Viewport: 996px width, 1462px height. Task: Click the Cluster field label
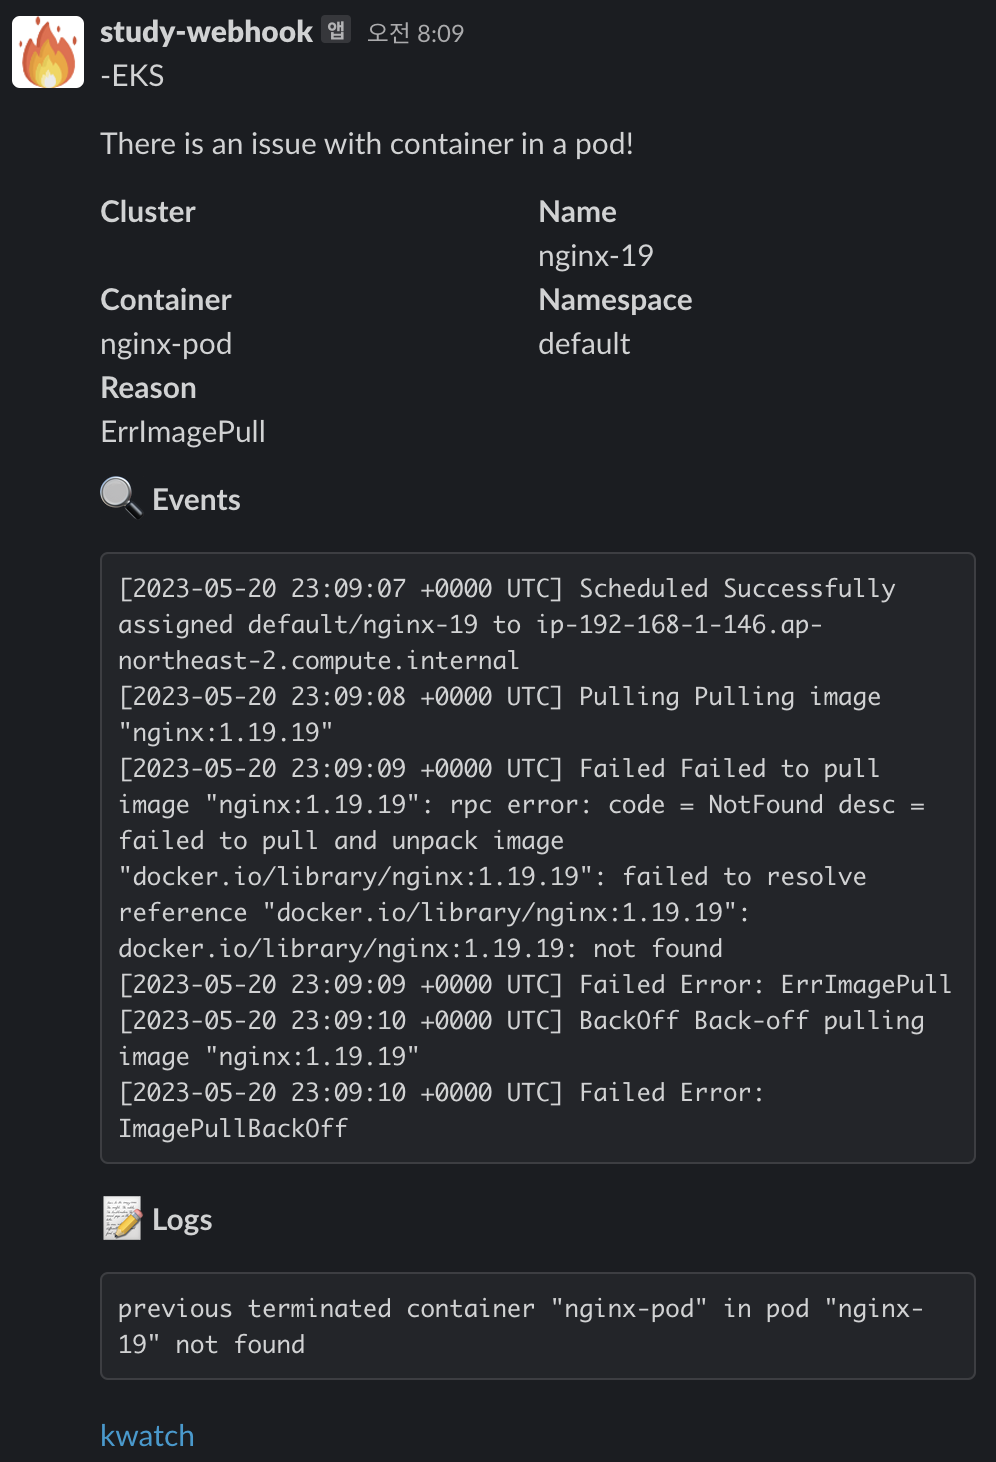(x=148, y=212)
